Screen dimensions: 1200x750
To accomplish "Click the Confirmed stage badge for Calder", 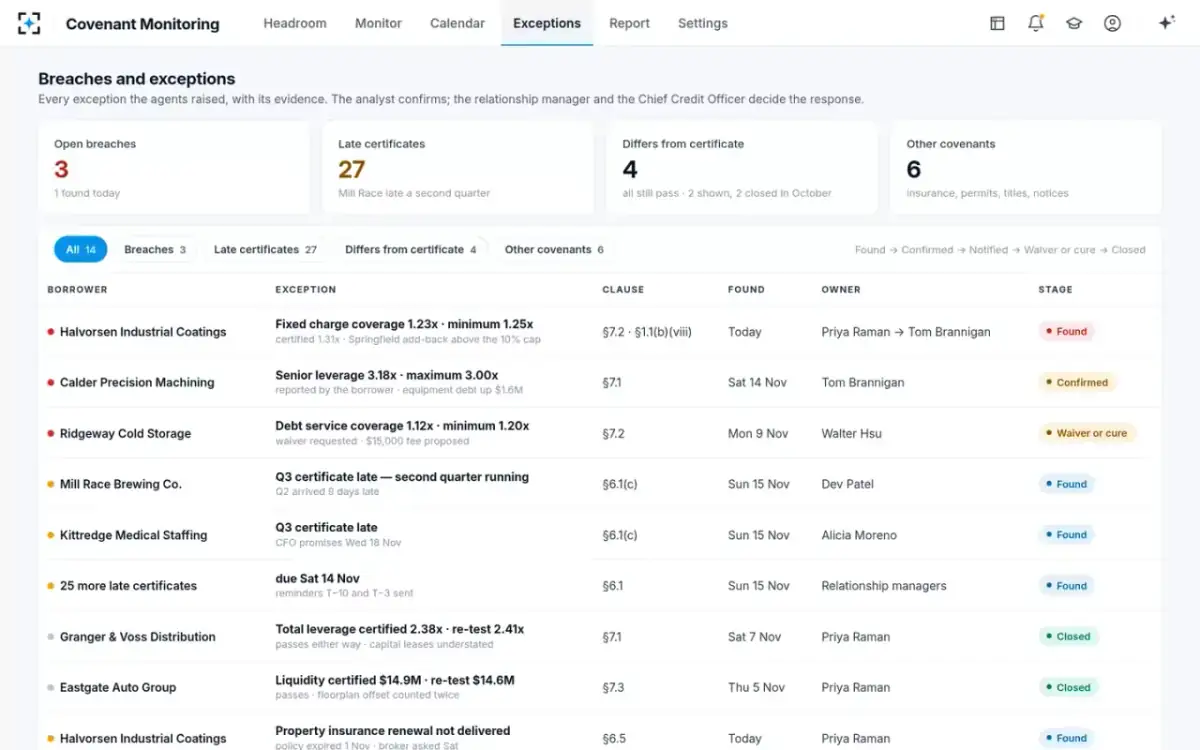I will tap(1076, 382).
